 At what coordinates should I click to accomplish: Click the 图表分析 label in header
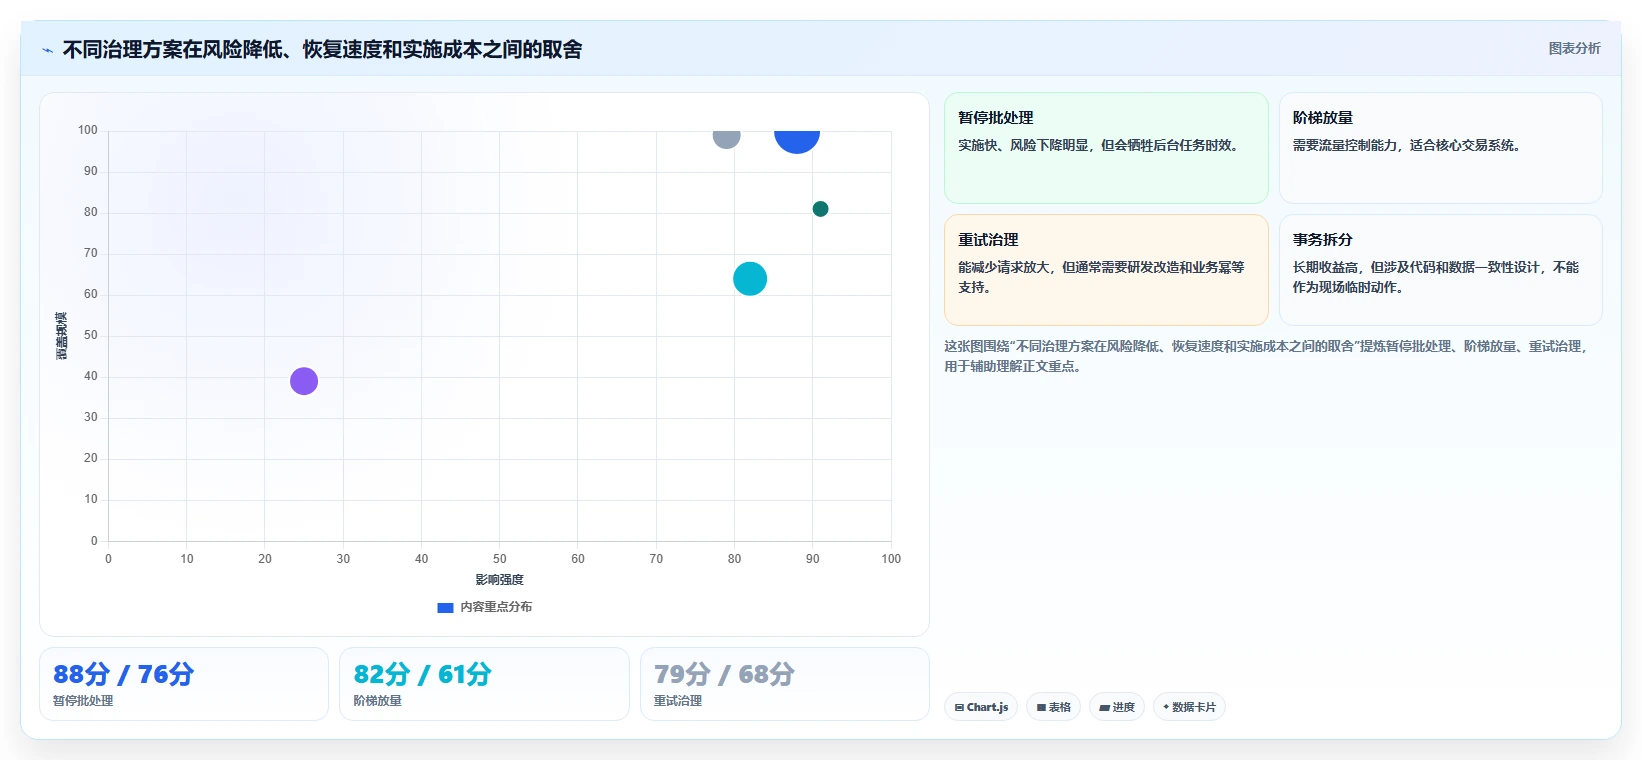coord(1574,48)
